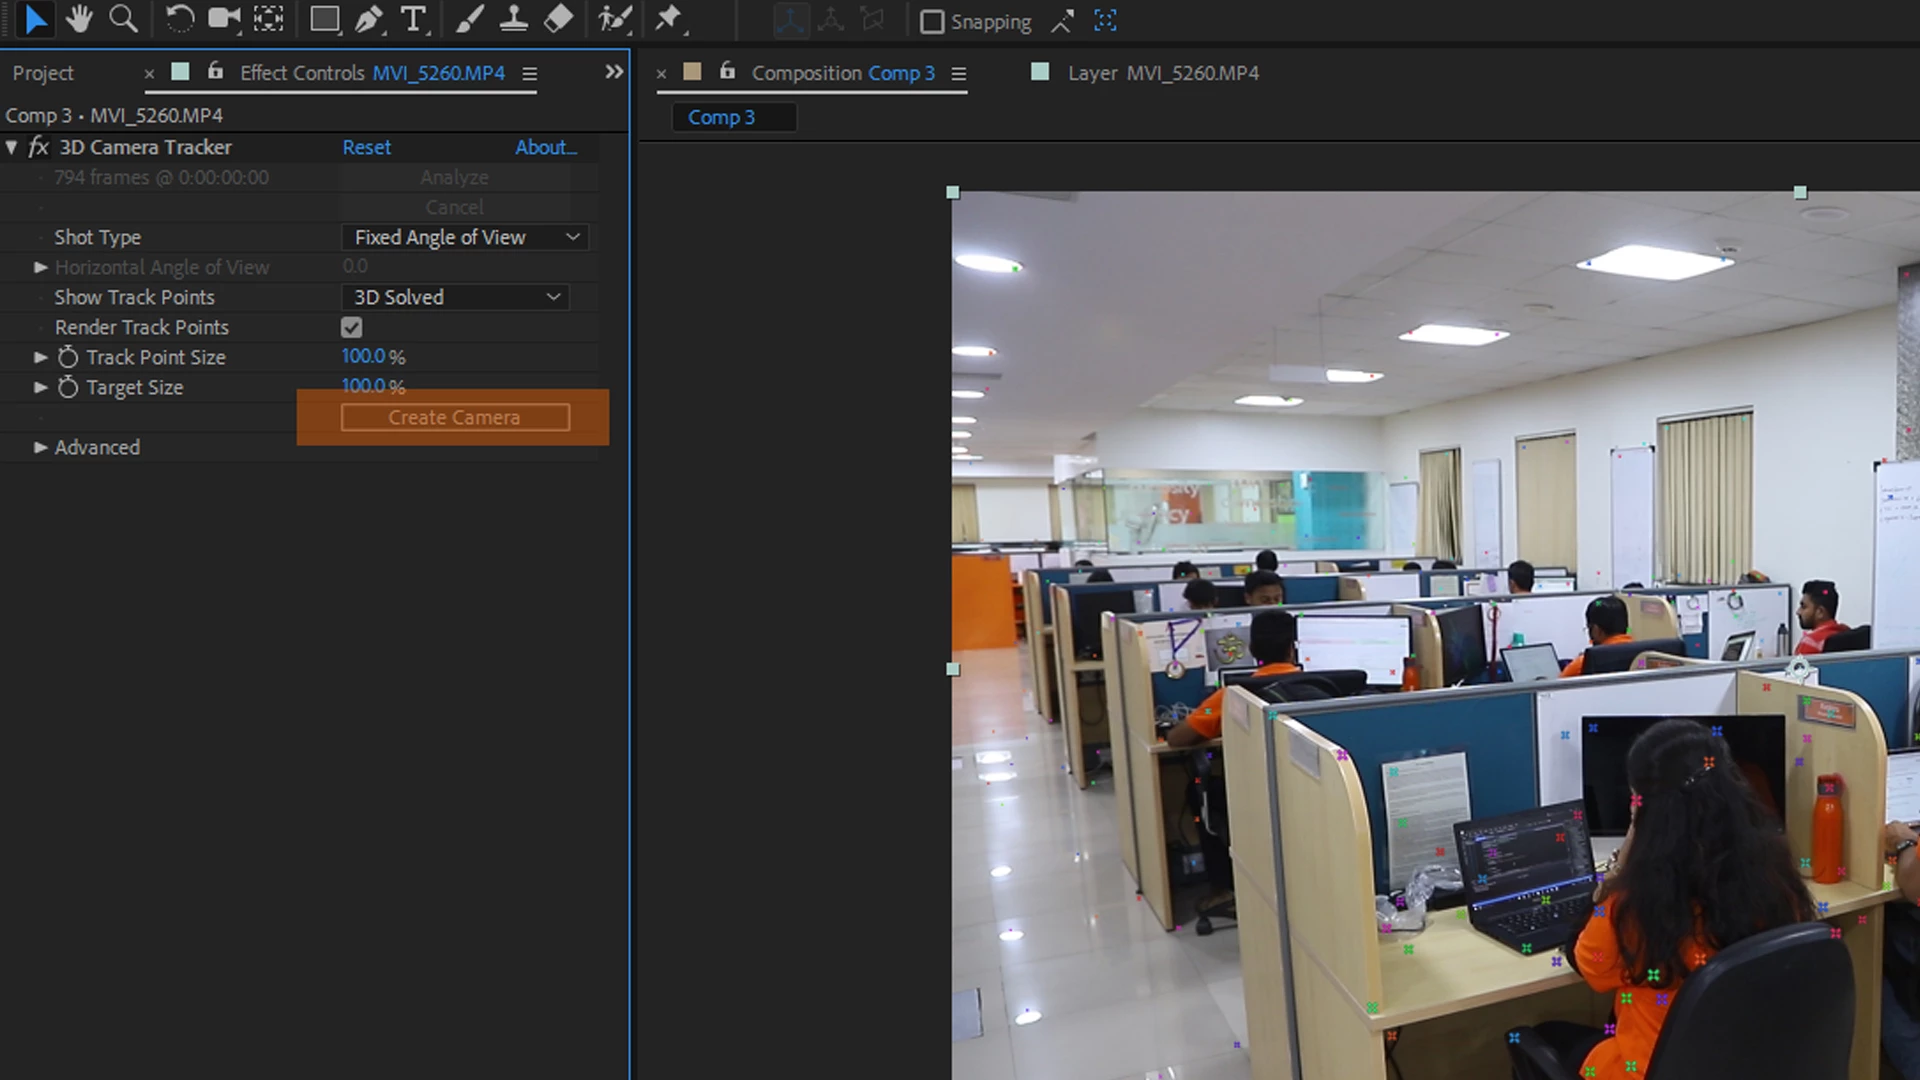This screenshot has height=1080, width=1920.
Task: Select the Puppet Pin tool
Action: 668,19
